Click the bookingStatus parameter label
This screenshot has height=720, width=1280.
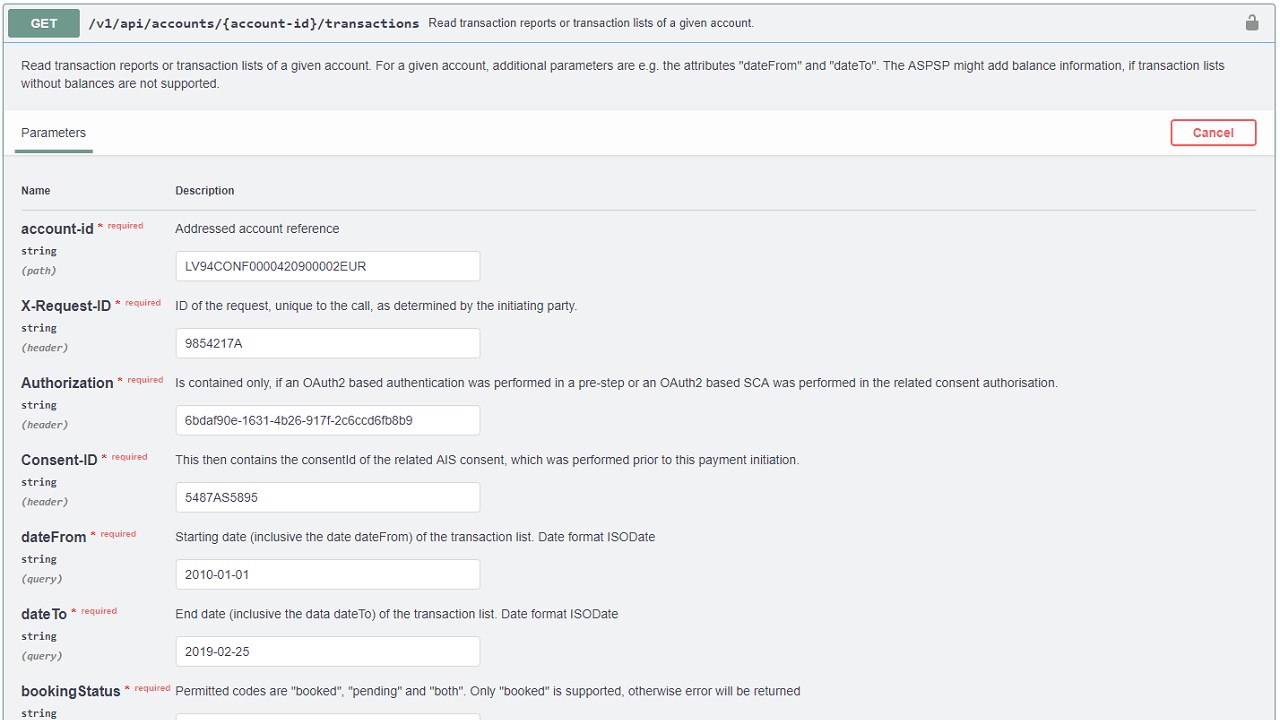70,691
